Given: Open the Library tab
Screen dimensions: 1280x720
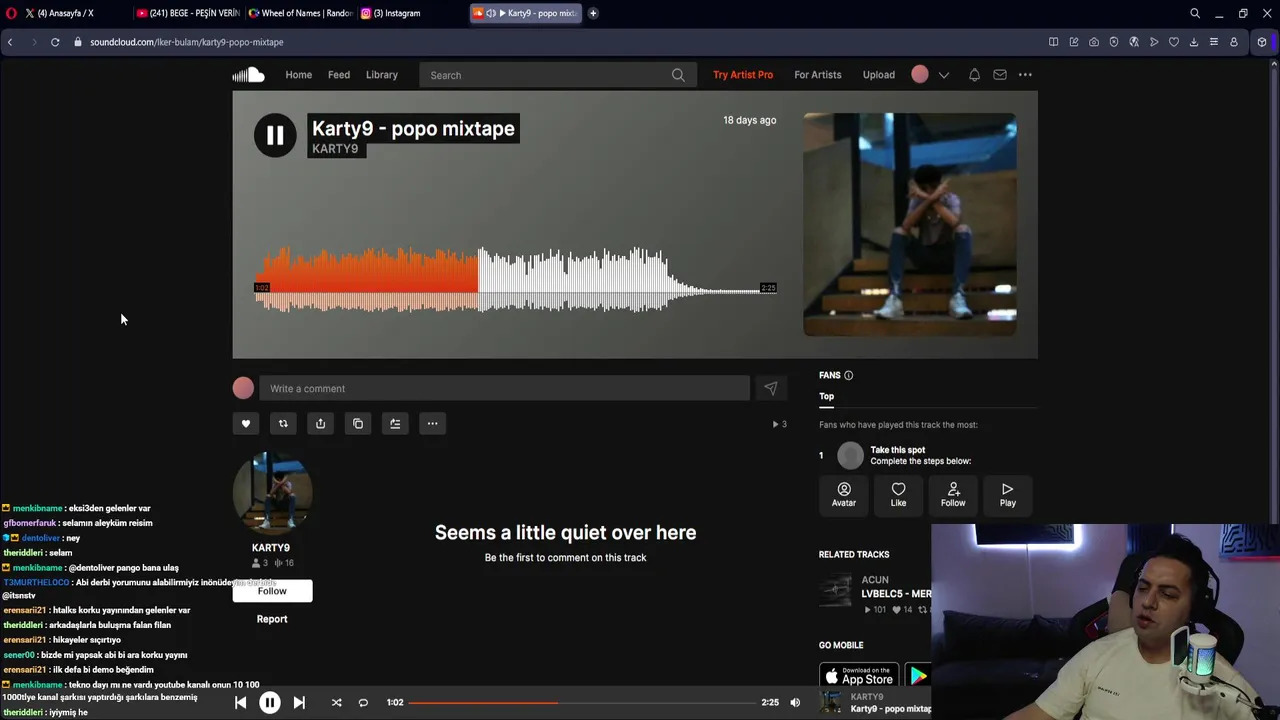Looking at the screenshot, I should coord(382,75).
